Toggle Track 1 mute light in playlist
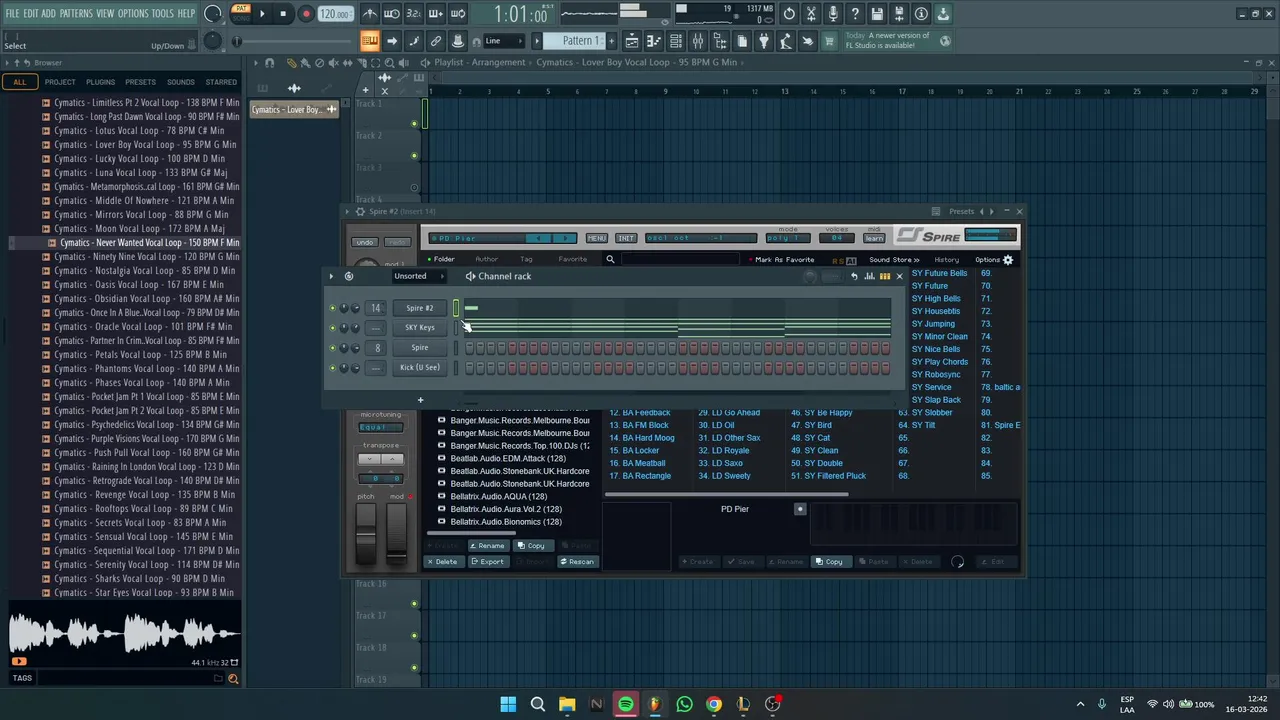The height and width of the screenshot is (720, 1280). click(x=414, y=124)
